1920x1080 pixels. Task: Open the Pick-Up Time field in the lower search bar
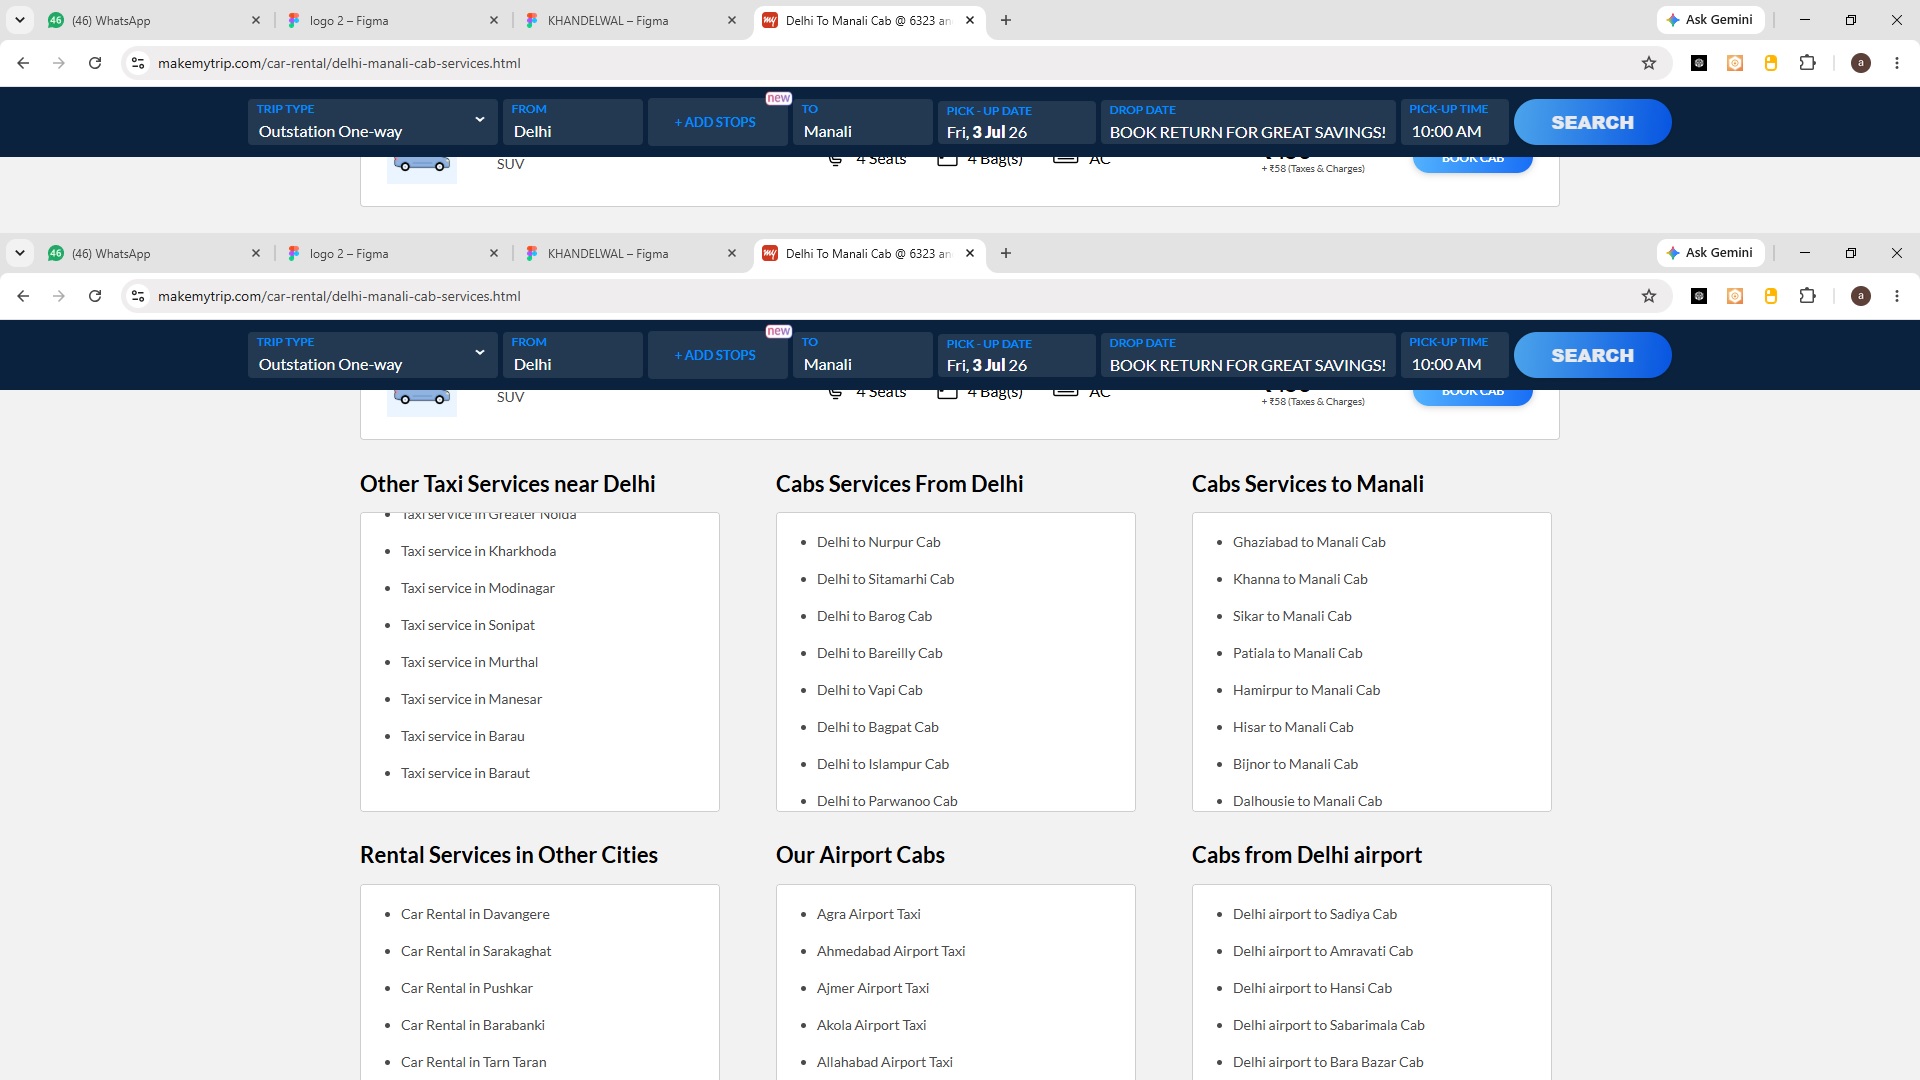(1454, 355)
